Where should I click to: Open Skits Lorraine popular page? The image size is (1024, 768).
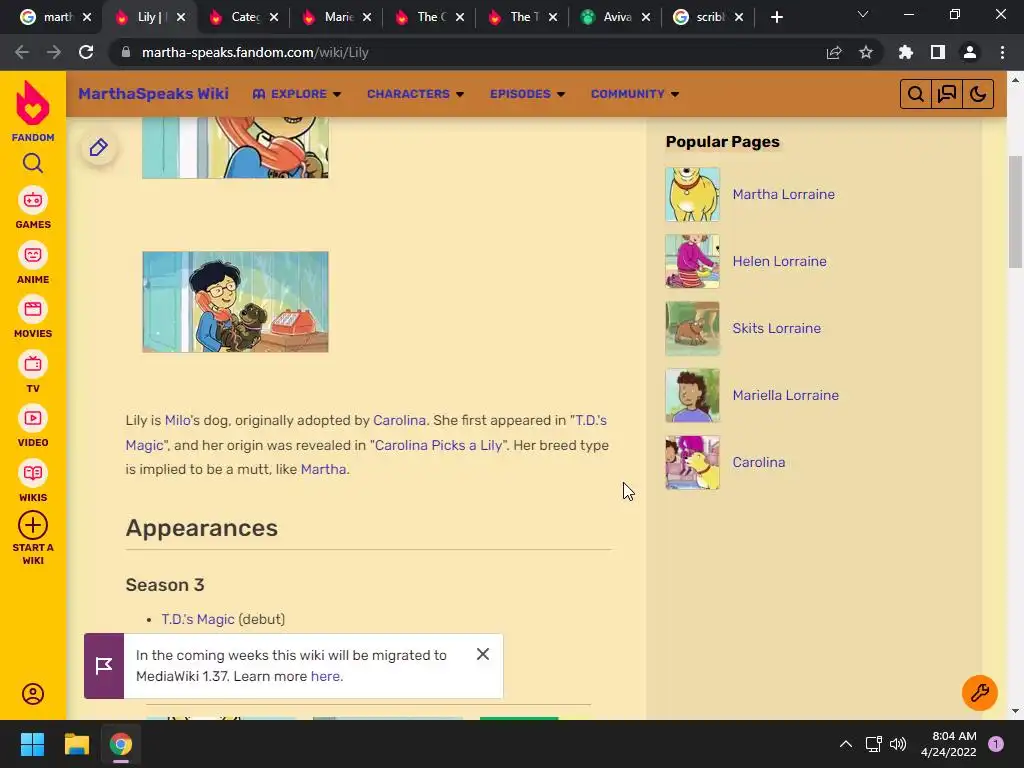776,328
